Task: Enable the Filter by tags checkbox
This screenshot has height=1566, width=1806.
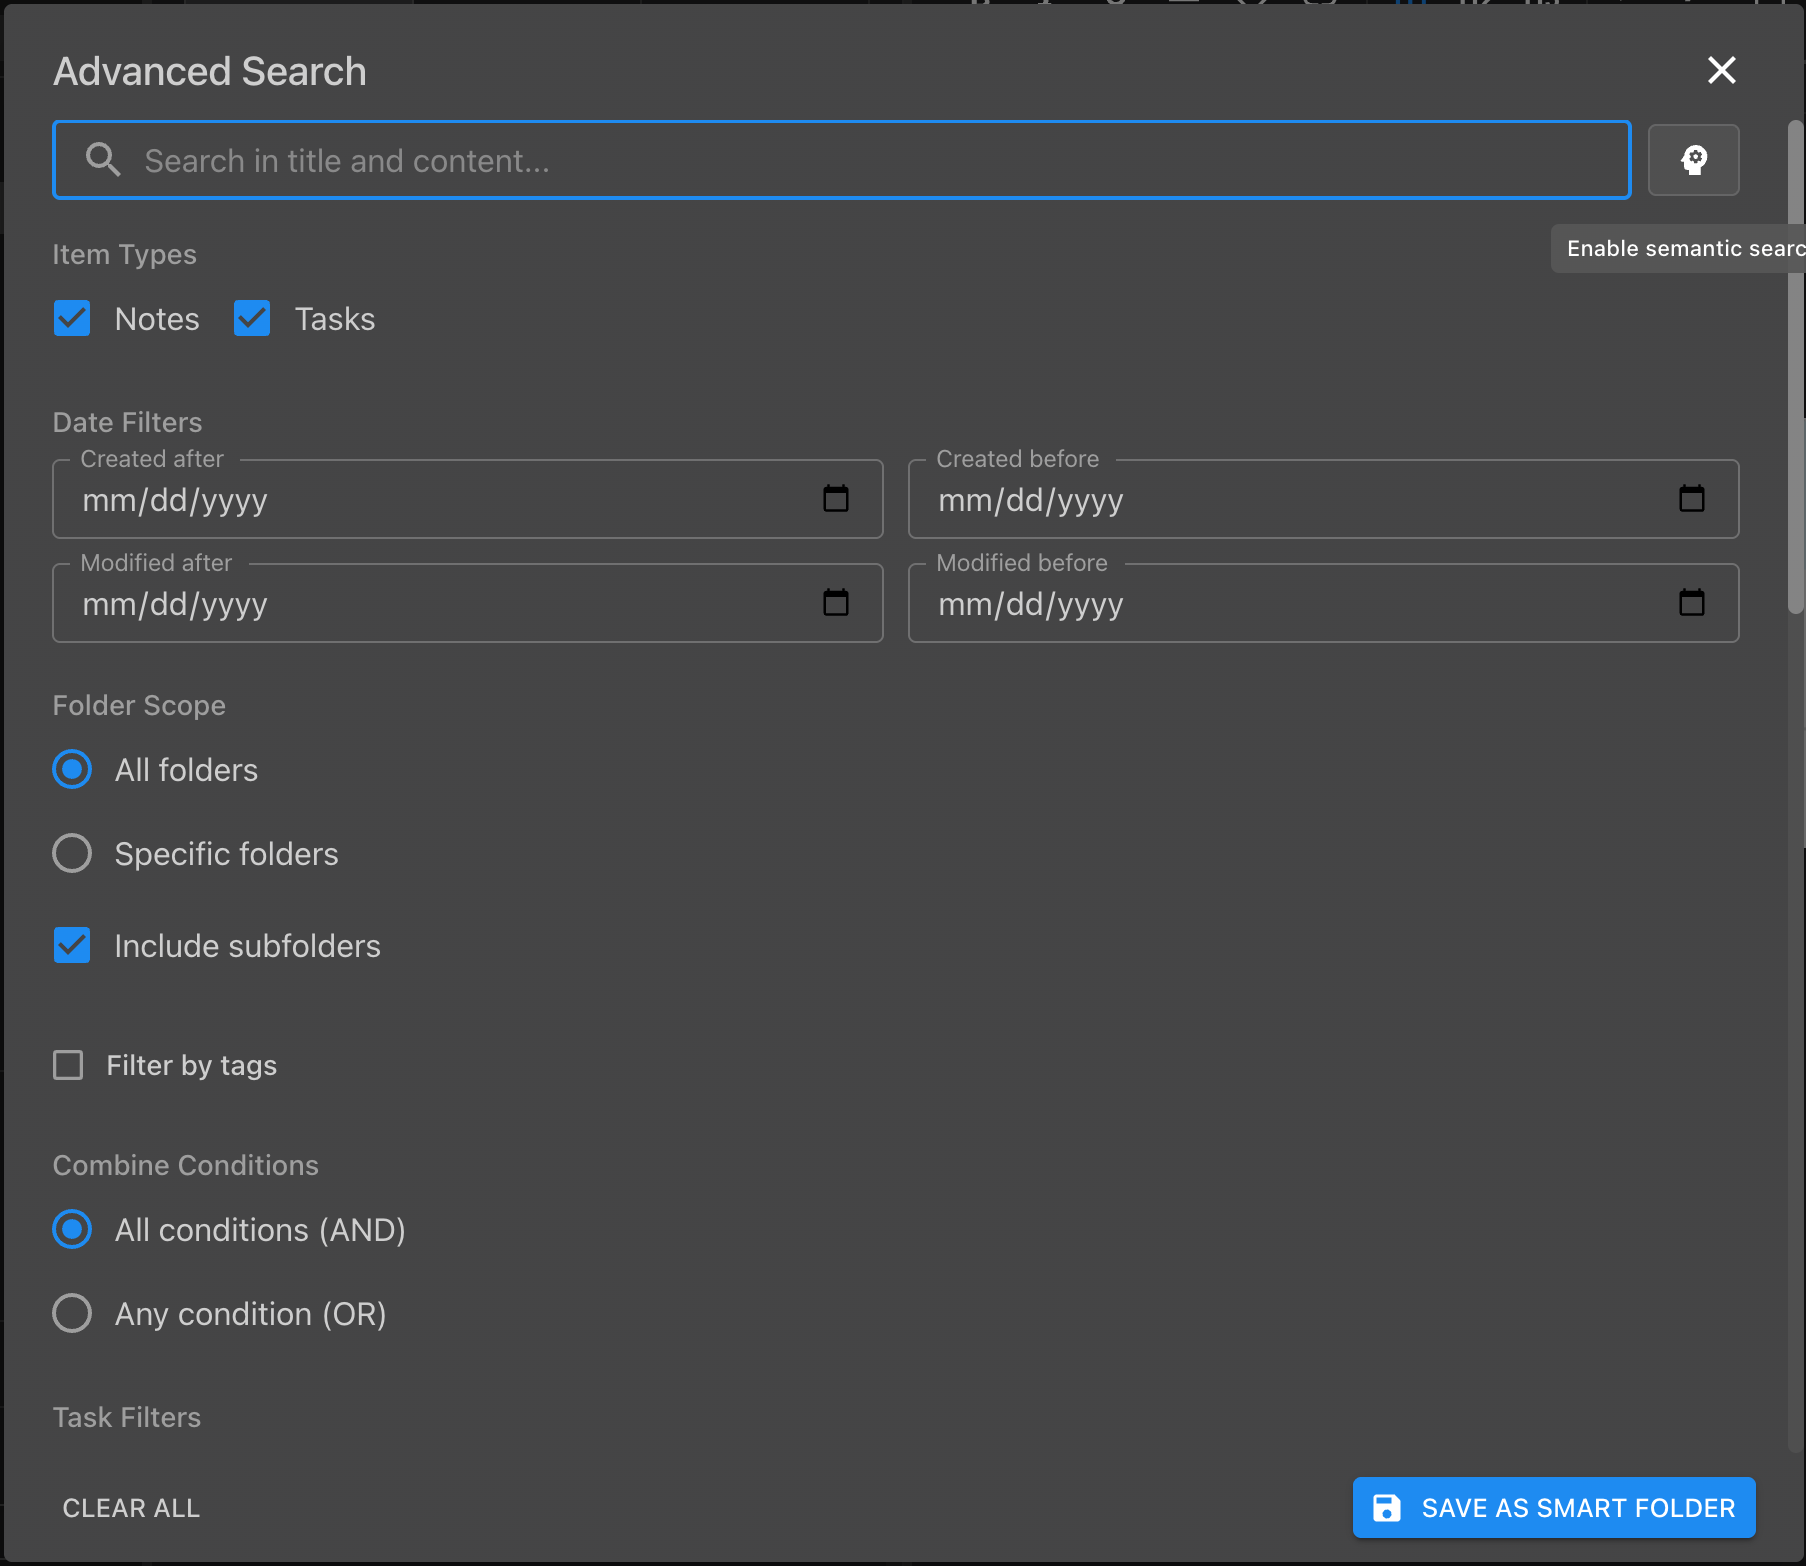Action: tap(68, 1066)
